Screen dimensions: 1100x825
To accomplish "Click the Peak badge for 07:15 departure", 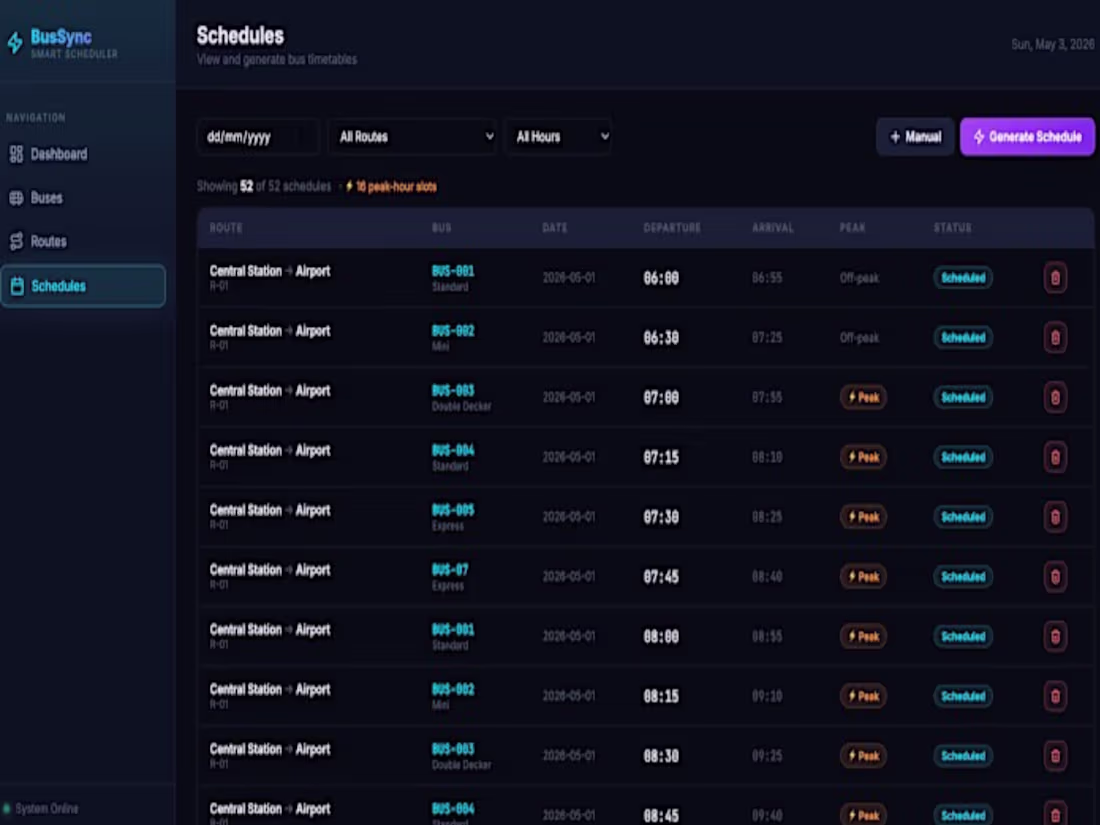I will click(863, 457).
